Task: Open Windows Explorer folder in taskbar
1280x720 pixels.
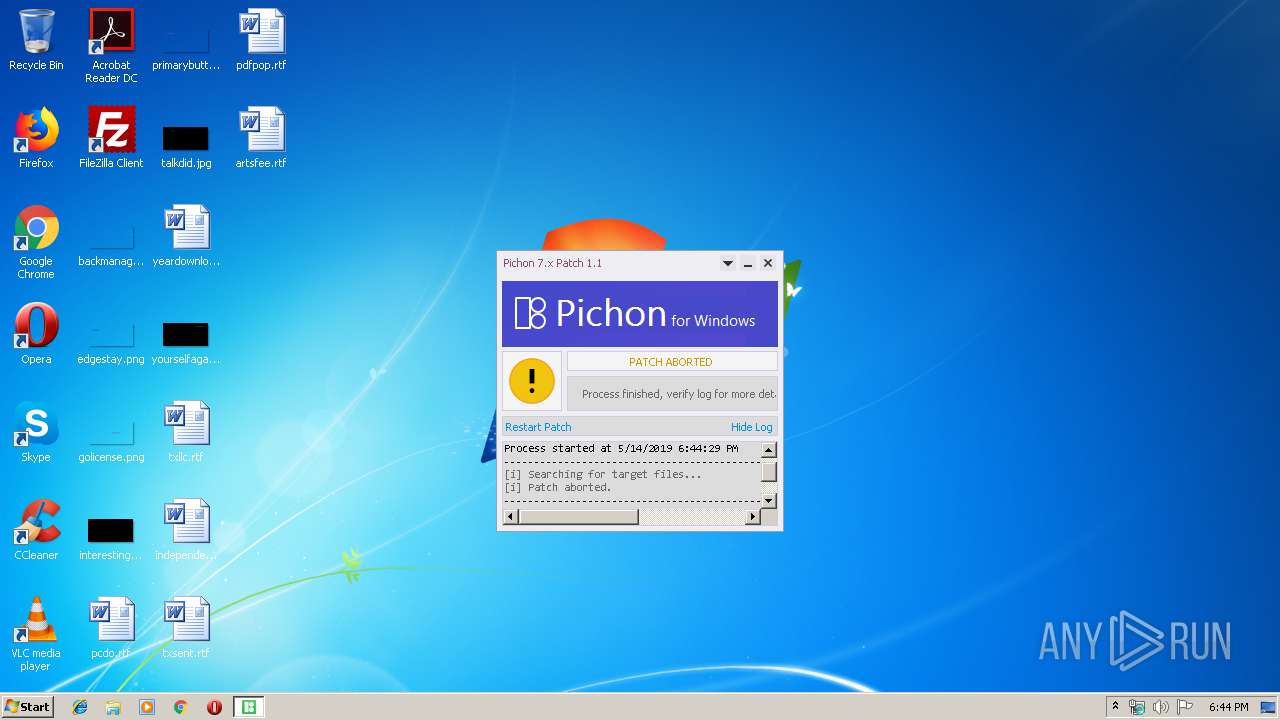Action: (113, 707)
